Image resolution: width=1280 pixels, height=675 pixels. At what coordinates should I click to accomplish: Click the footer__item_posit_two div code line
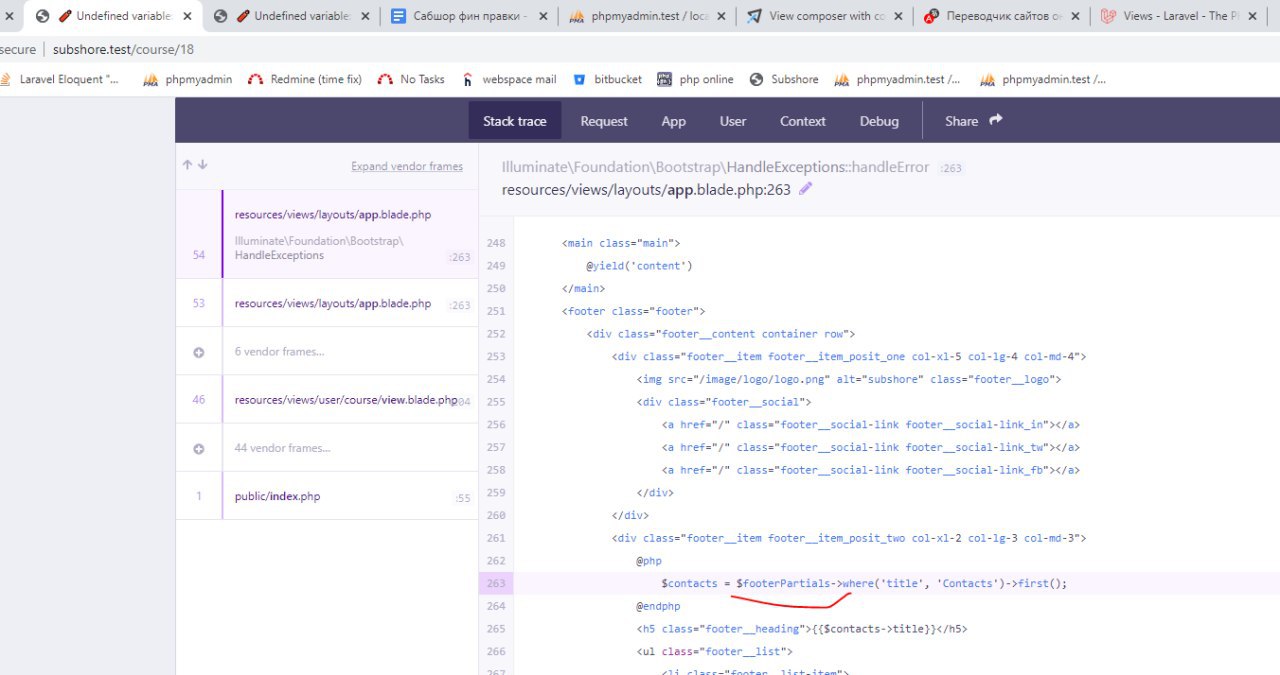coord(849,538)
